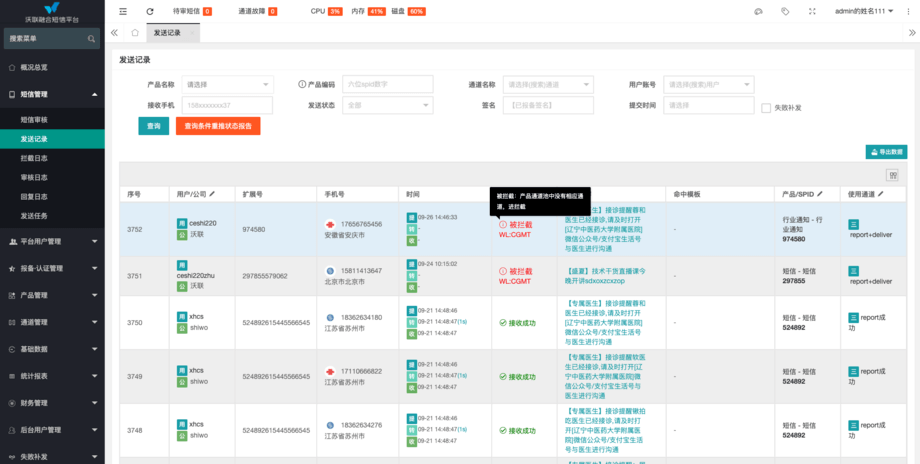The height and width of the screenshot is (464, 920).
Task: Click the pencil icon next to 使用通道 header
Action: click(881, 194)
